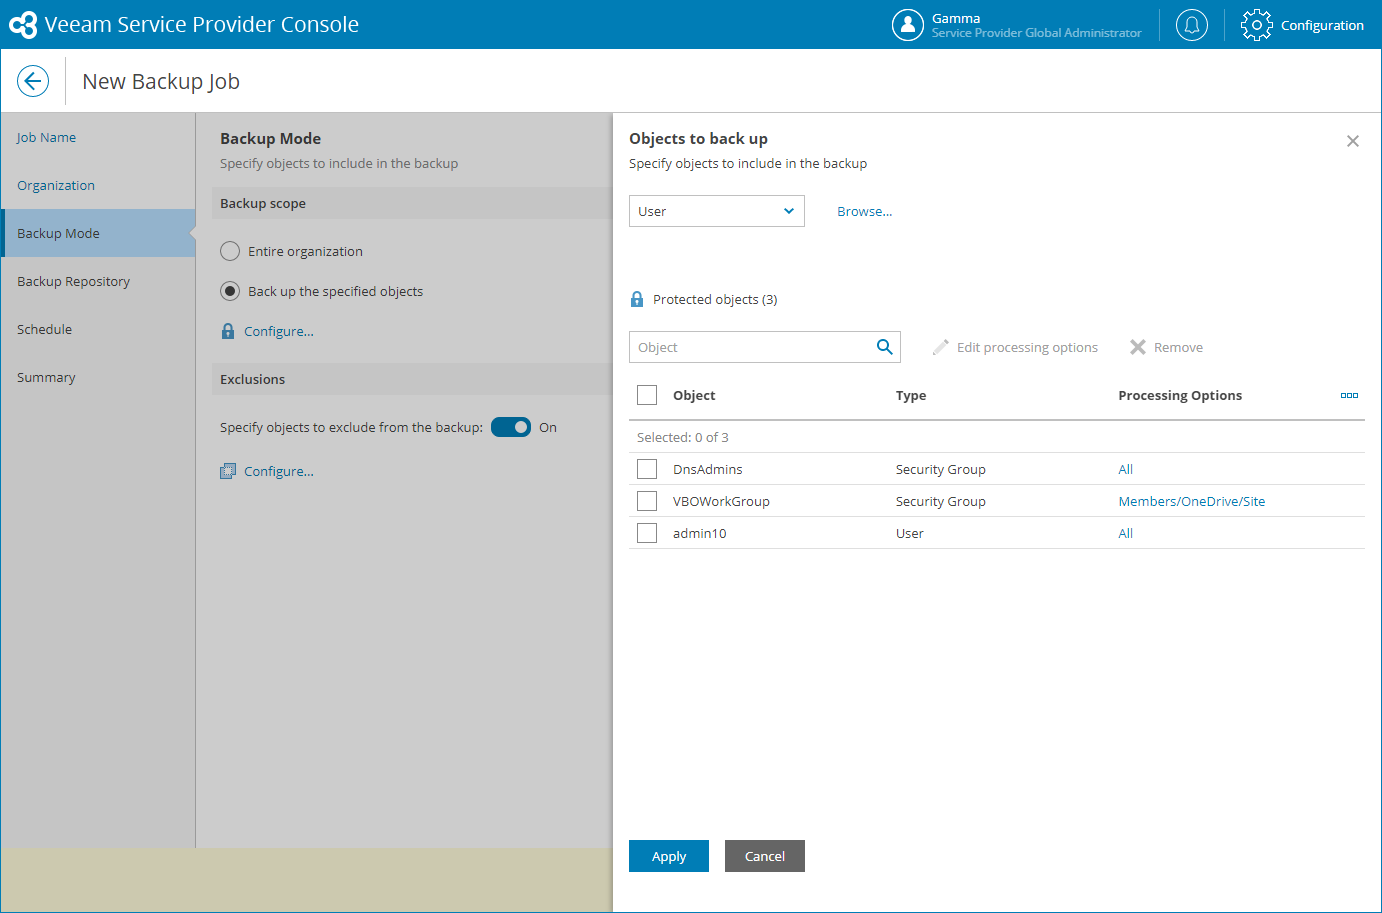This screenshot has width=1382, height=913.
Task: Tick the select-all Object header checkbox
Action: 647,395
